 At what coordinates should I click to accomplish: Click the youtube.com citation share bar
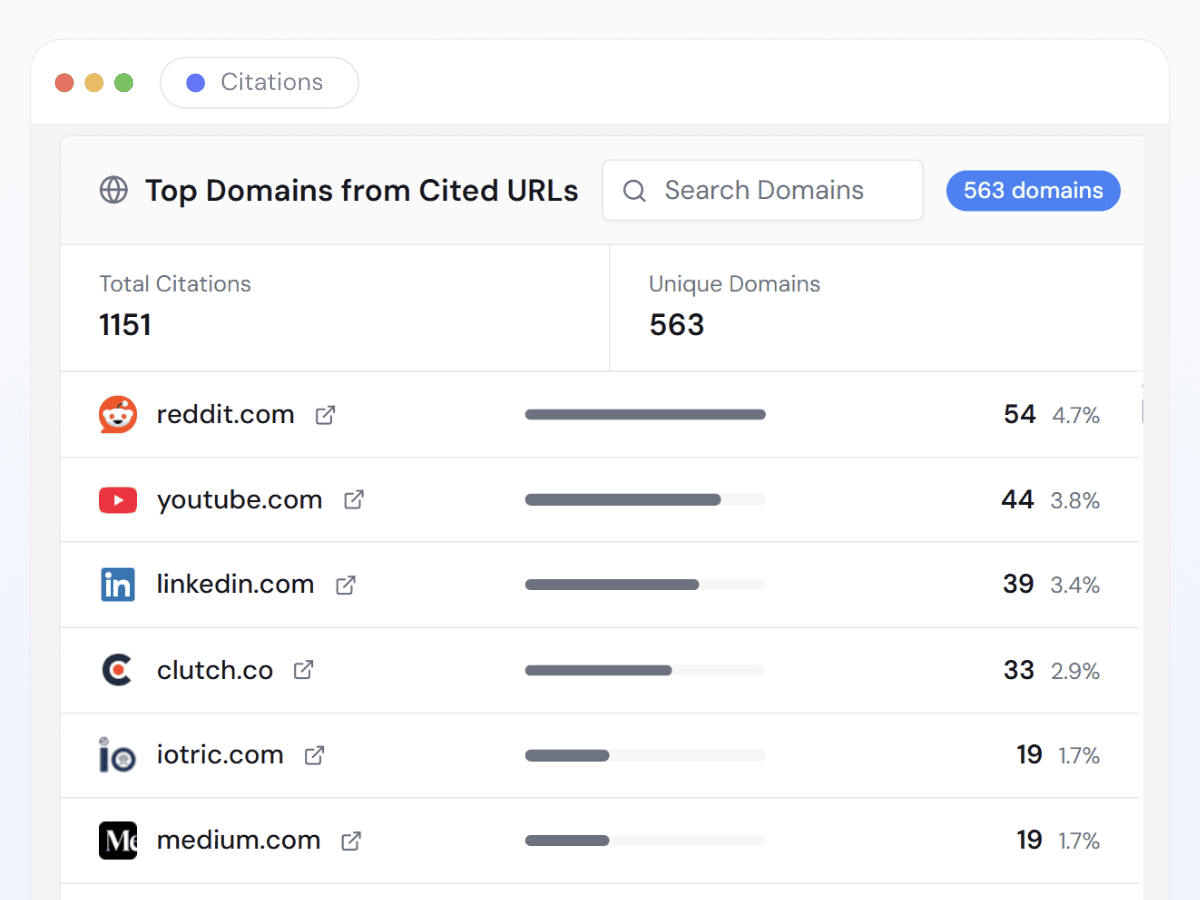click(645, 499)
